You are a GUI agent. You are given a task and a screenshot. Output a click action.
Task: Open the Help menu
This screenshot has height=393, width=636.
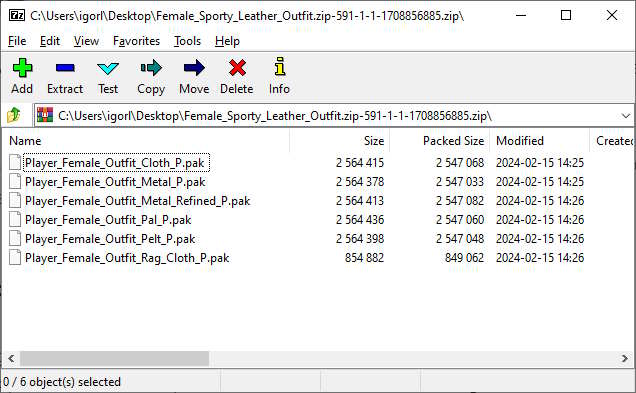[x=227, y=41]
